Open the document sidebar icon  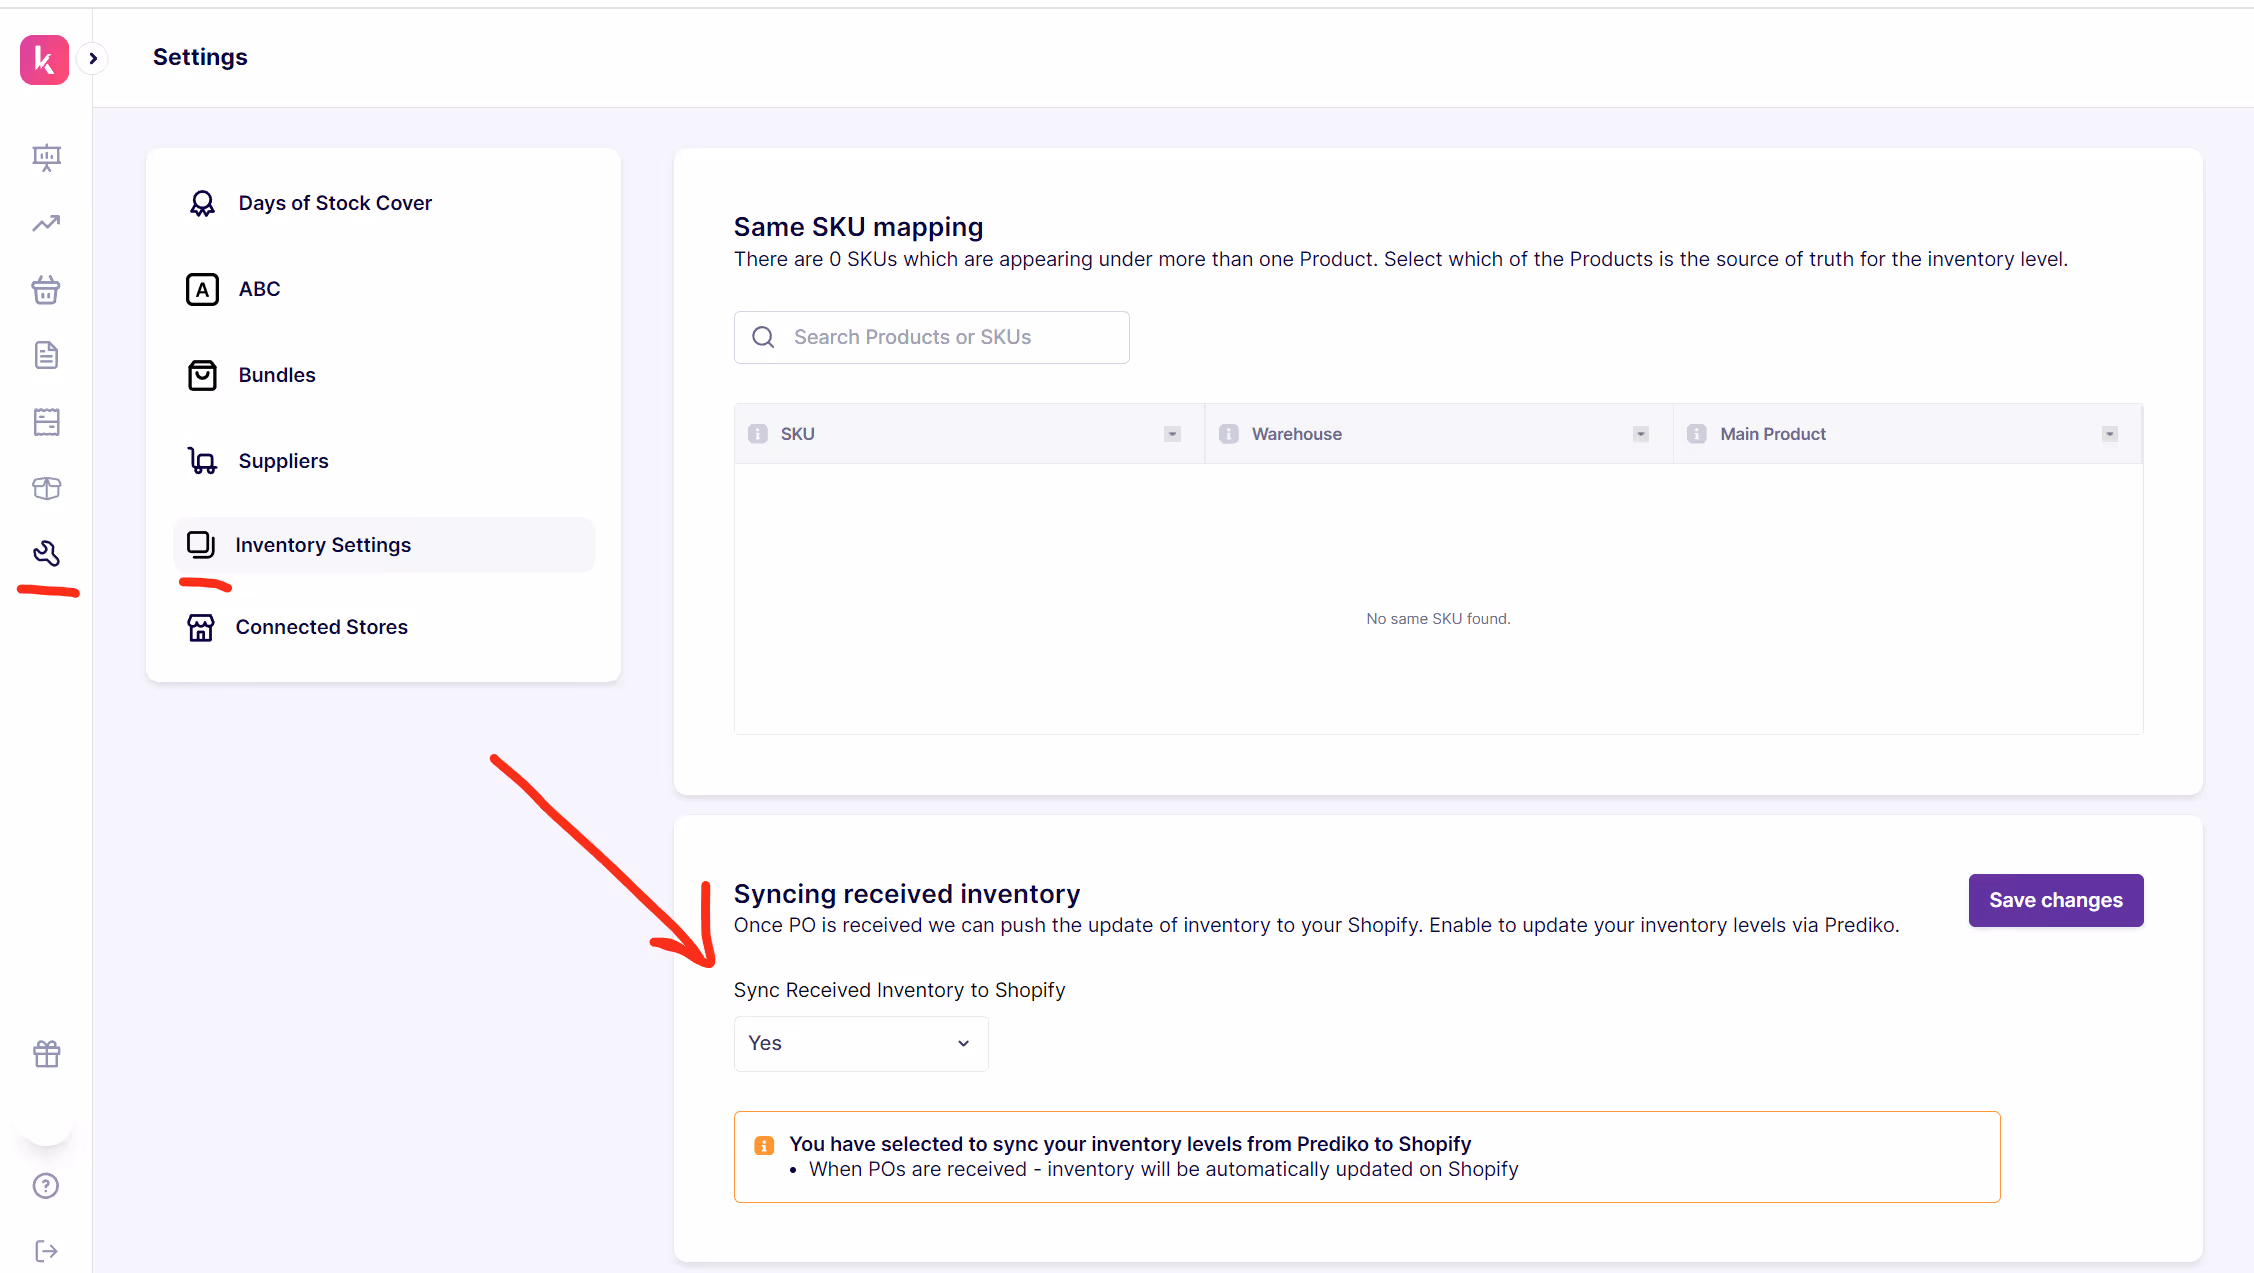(x=46, y=355)
